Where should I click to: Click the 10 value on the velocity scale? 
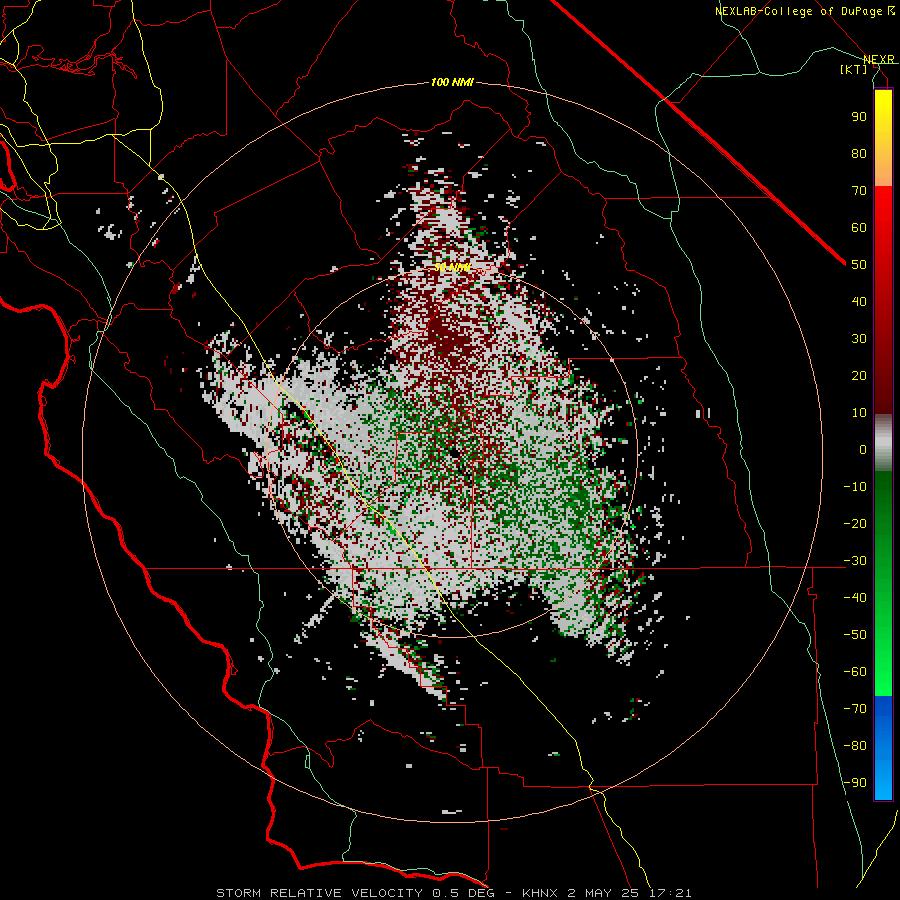coord(859,413)
